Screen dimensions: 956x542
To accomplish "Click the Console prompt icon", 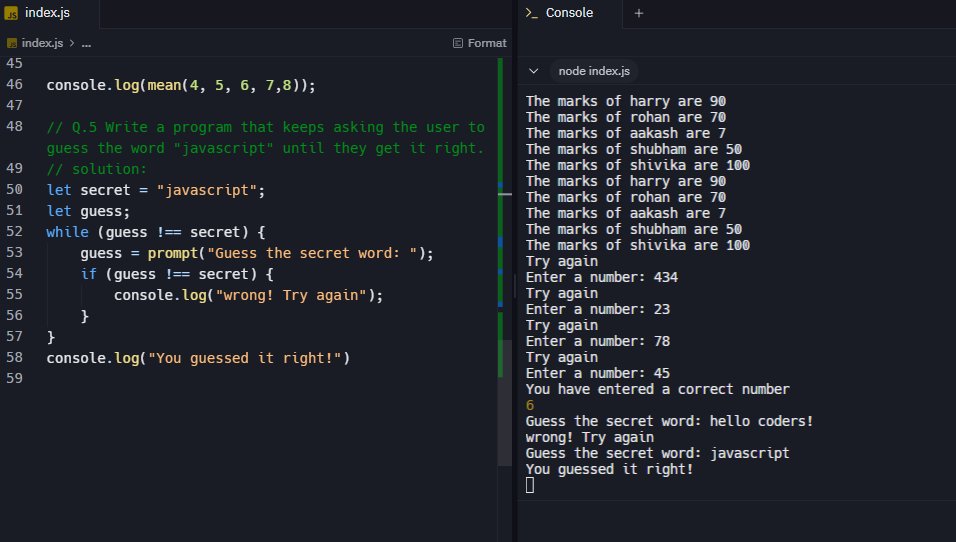I will point(532,13).
